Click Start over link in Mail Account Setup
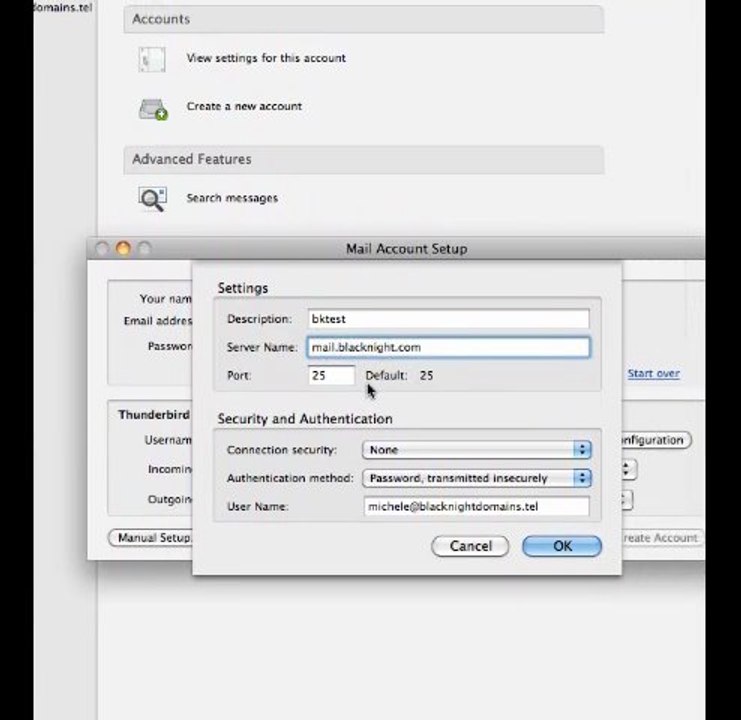The image size is (741, 720). click(654, 374)
